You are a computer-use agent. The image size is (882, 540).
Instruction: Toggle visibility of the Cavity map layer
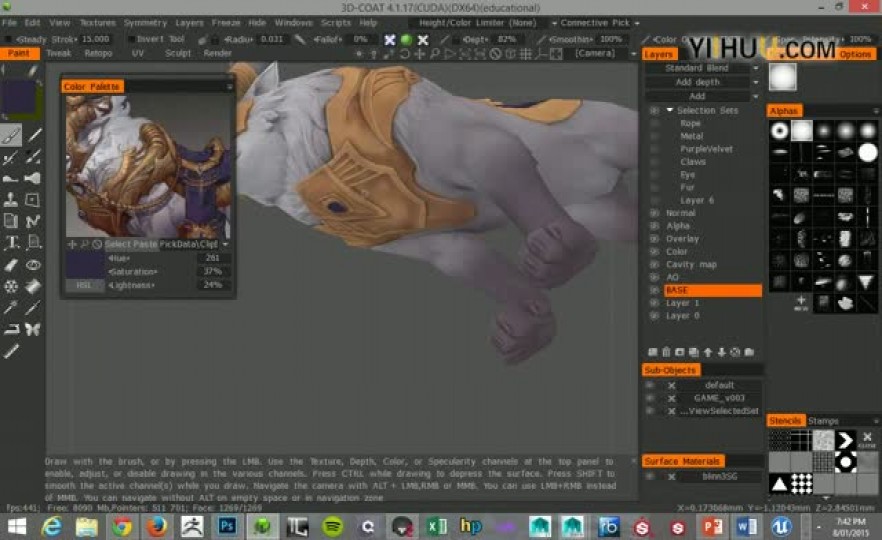coord(654,264)
